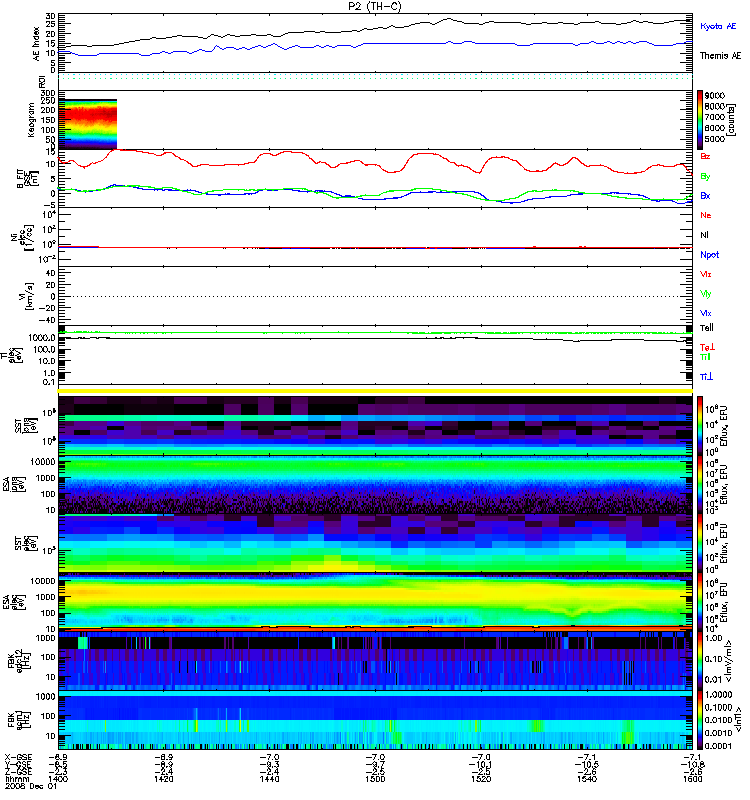Viewport: 750px width, 800px height.
Task: Click the 1520 time axis label
Action: click(x=481, y=779)
